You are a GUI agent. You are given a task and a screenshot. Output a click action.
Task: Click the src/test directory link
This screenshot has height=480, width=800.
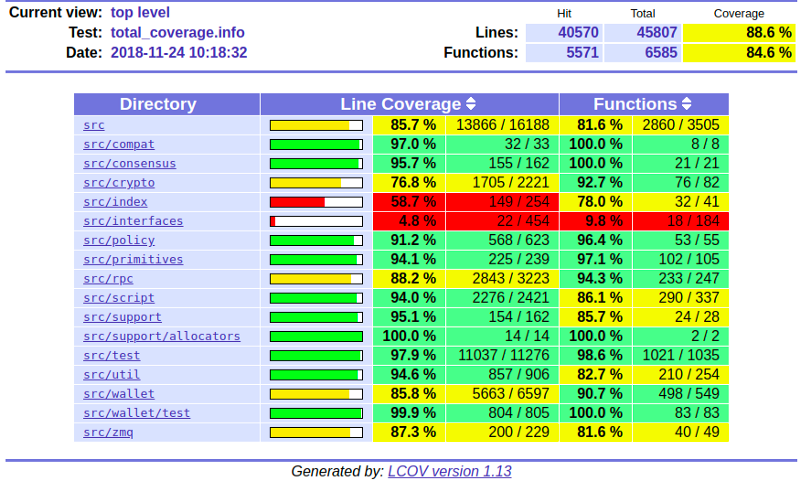112,355
